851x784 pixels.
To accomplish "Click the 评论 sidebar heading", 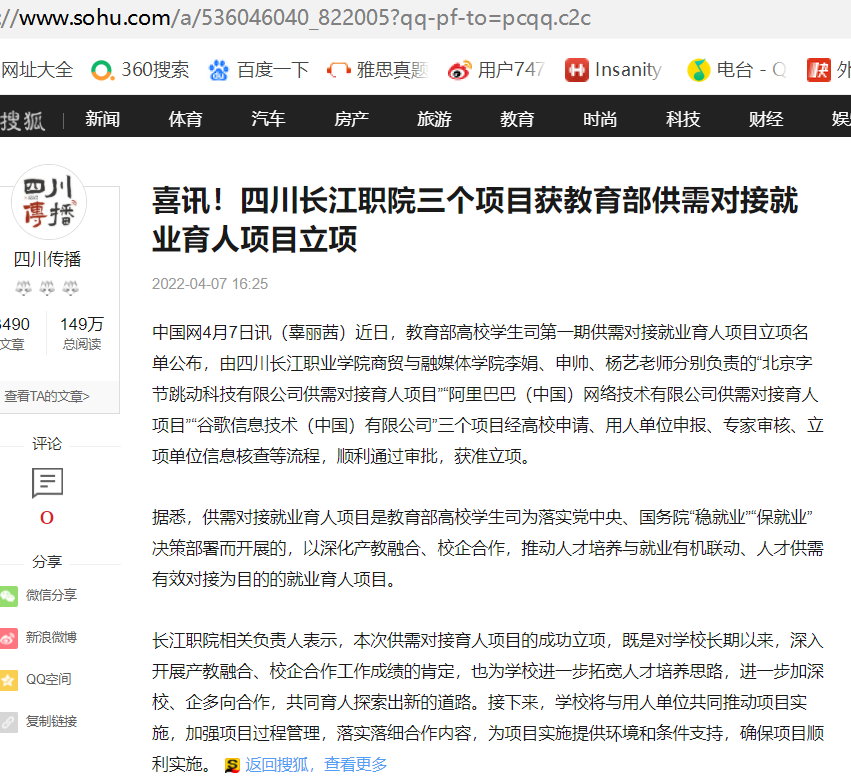I will click(x=47, y=444).
